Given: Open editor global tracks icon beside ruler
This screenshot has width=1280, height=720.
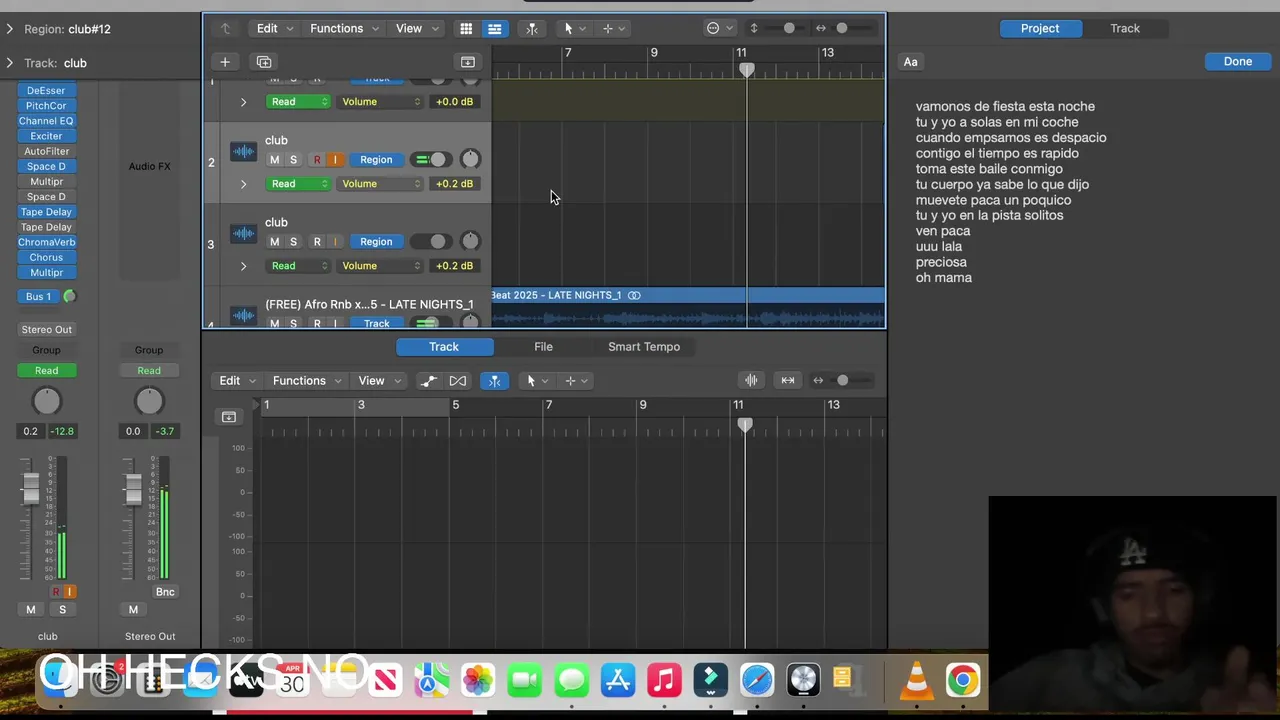Looking at the screenshot, I should coord(229,417).
